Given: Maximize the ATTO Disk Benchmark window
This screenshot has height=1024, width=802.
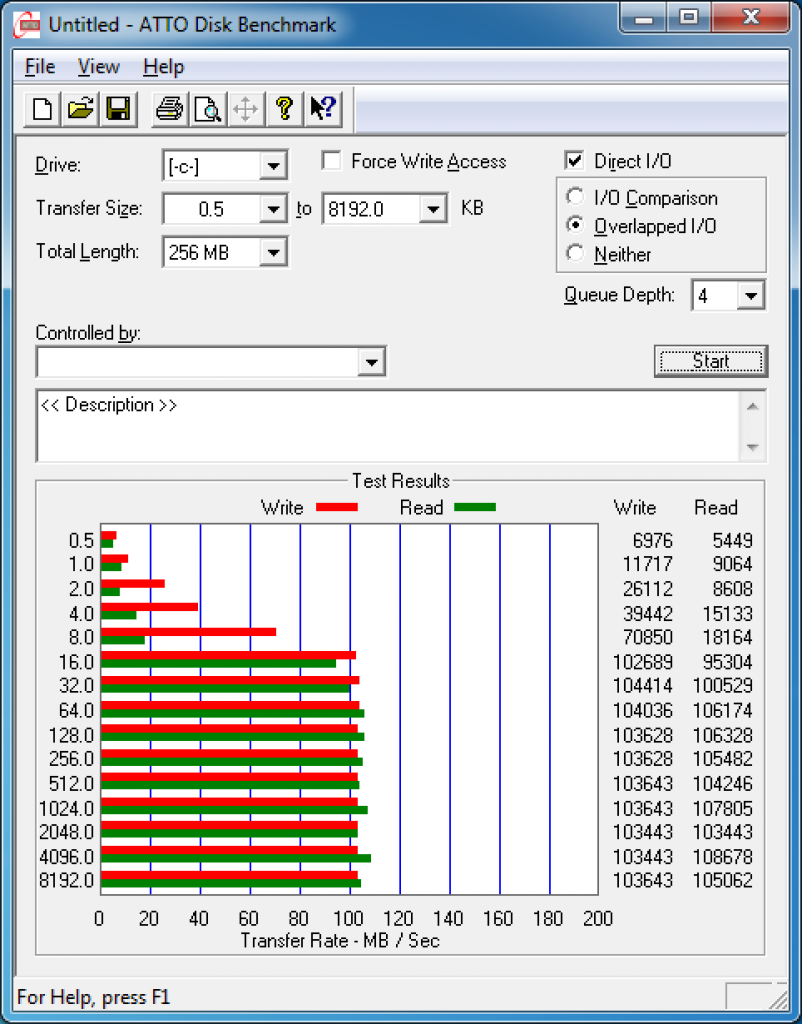Looking at the screenshot, I should [x=688, y=18].
